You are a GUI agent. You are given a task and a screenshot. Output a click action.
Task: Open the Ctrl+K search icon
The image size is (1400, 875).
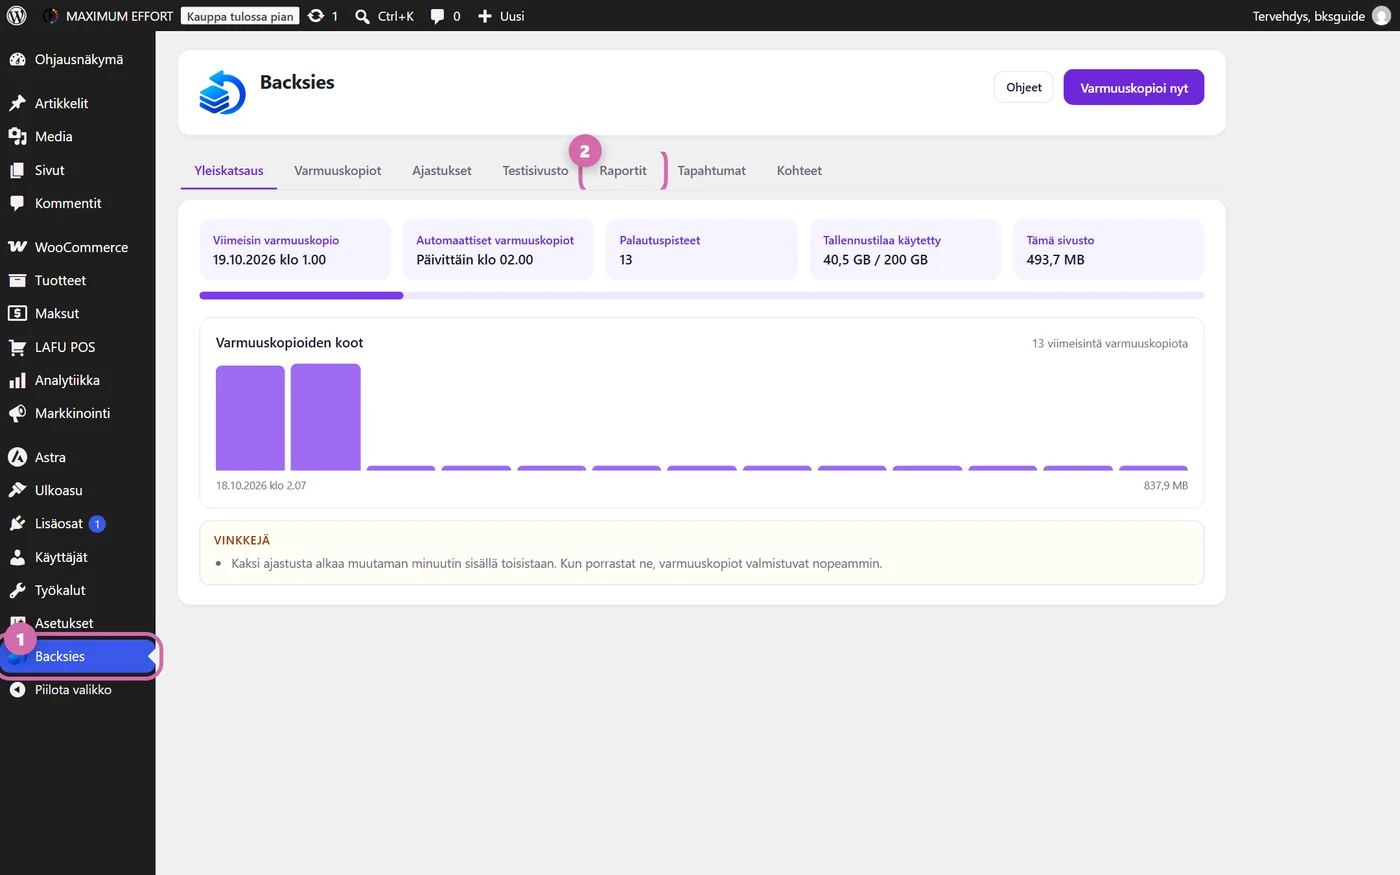coord(363,16)
